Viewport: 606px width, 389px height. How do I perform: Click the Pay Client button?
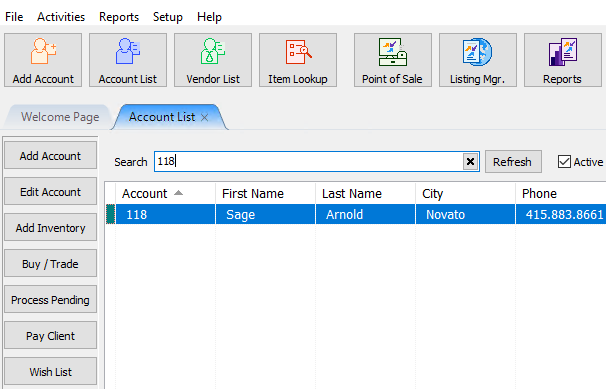pyautogui.click(x=50, y=336)
